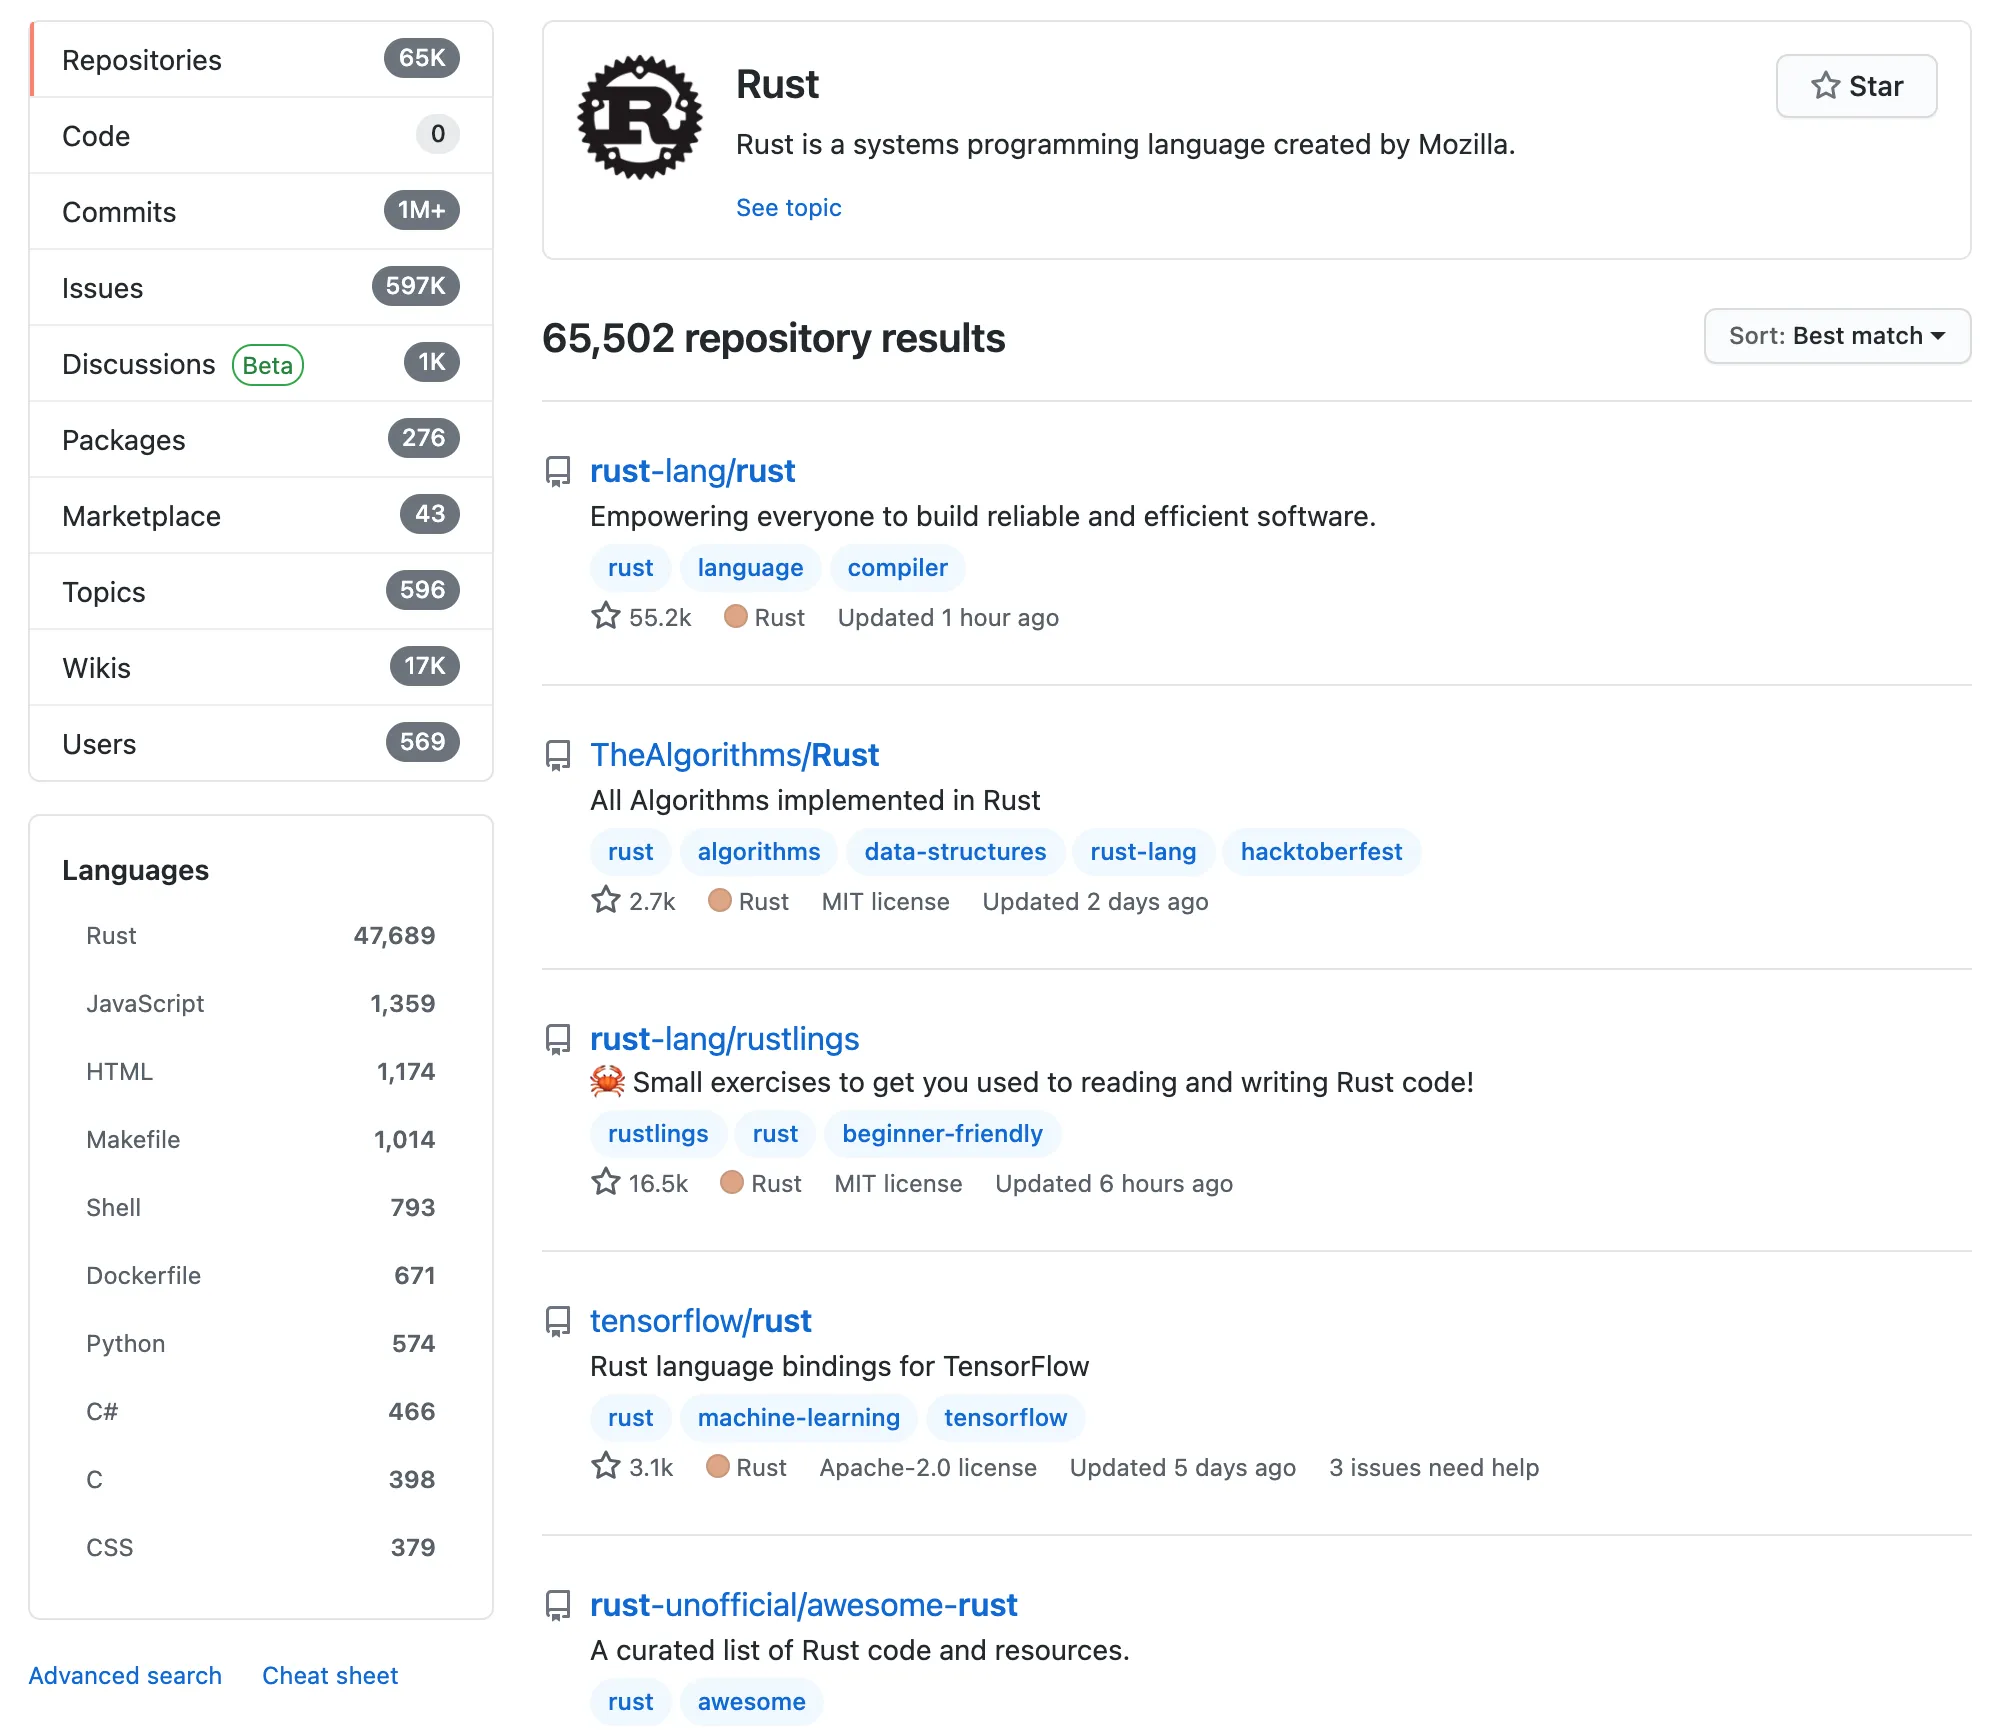
Task: Click the hacktoberfest topic tag
Action: (1320, 851)
